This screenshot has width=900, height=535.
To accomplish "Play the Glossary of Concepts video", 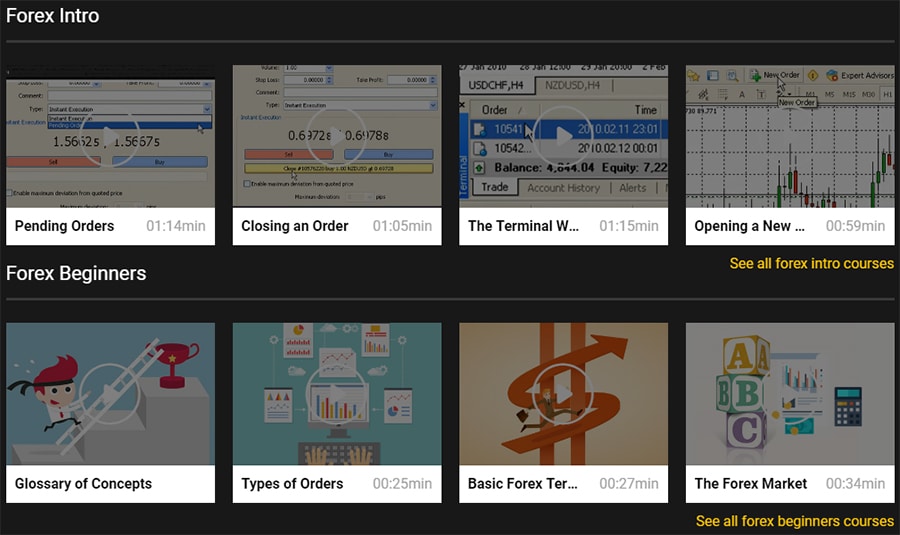I will click(x=110, y=393).
